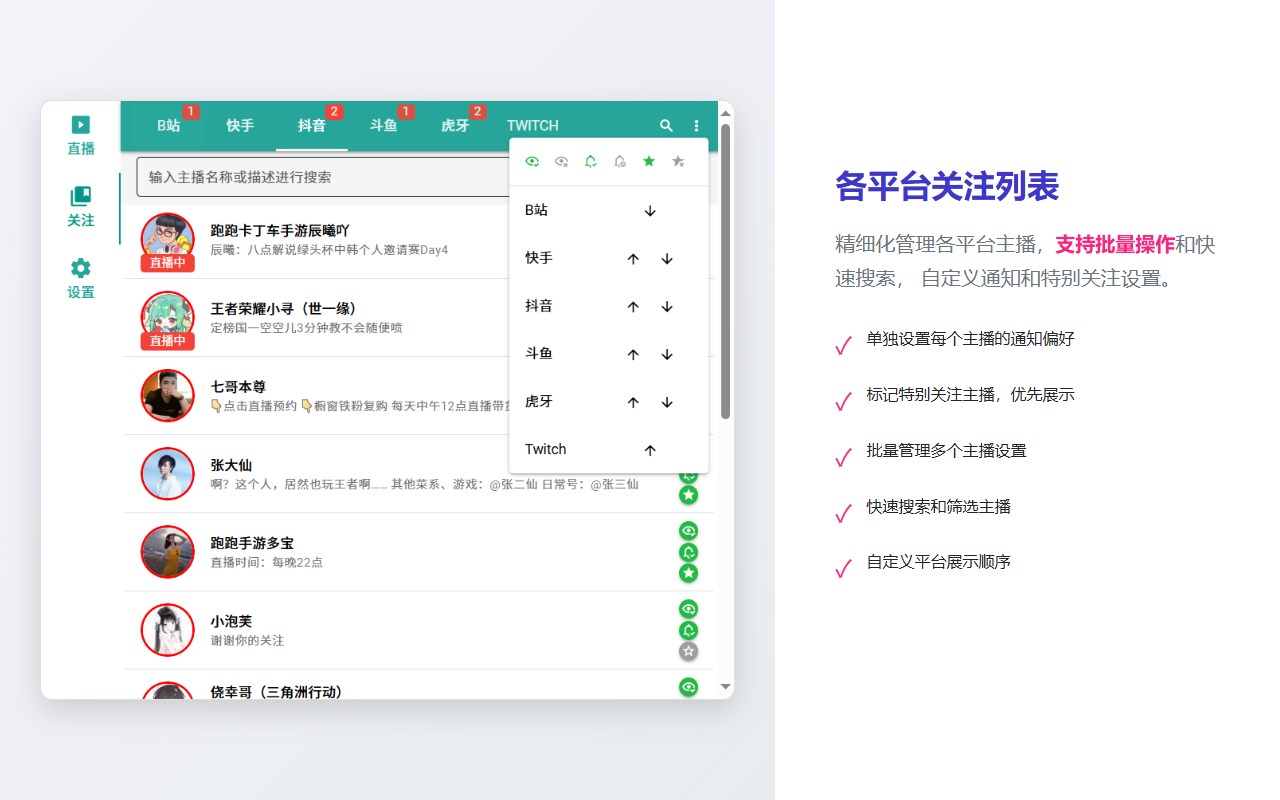Move 虎牙 up in platform order
The width and height of the screenshot is (1280, 800).
click(x=633, y=403)
